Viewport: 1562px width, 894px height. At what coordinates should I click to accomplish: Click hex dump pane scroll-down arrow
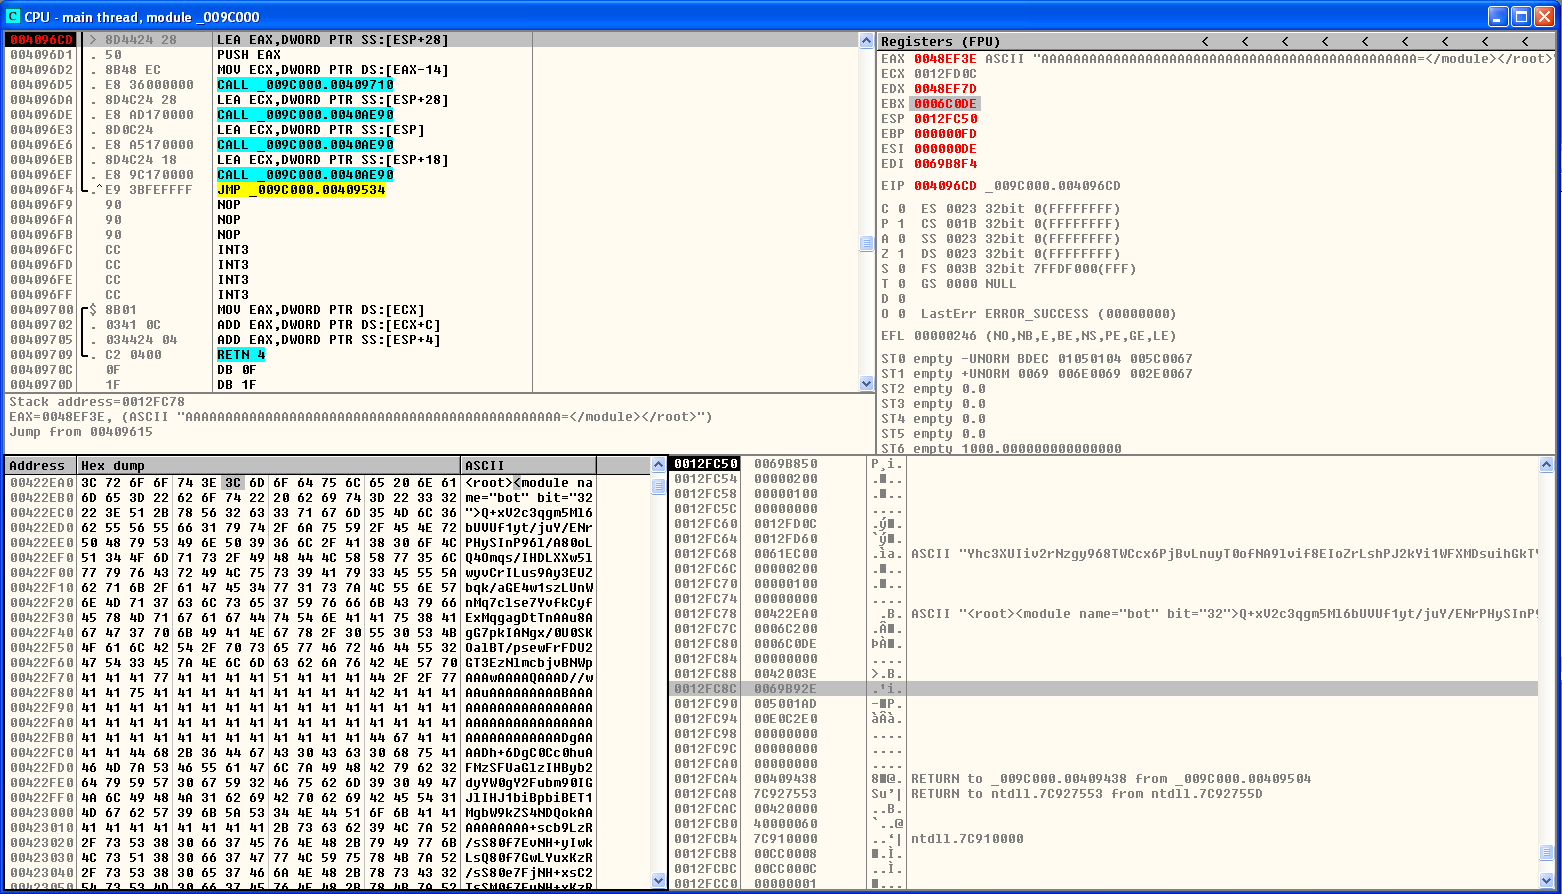click(x=658, y=880)
